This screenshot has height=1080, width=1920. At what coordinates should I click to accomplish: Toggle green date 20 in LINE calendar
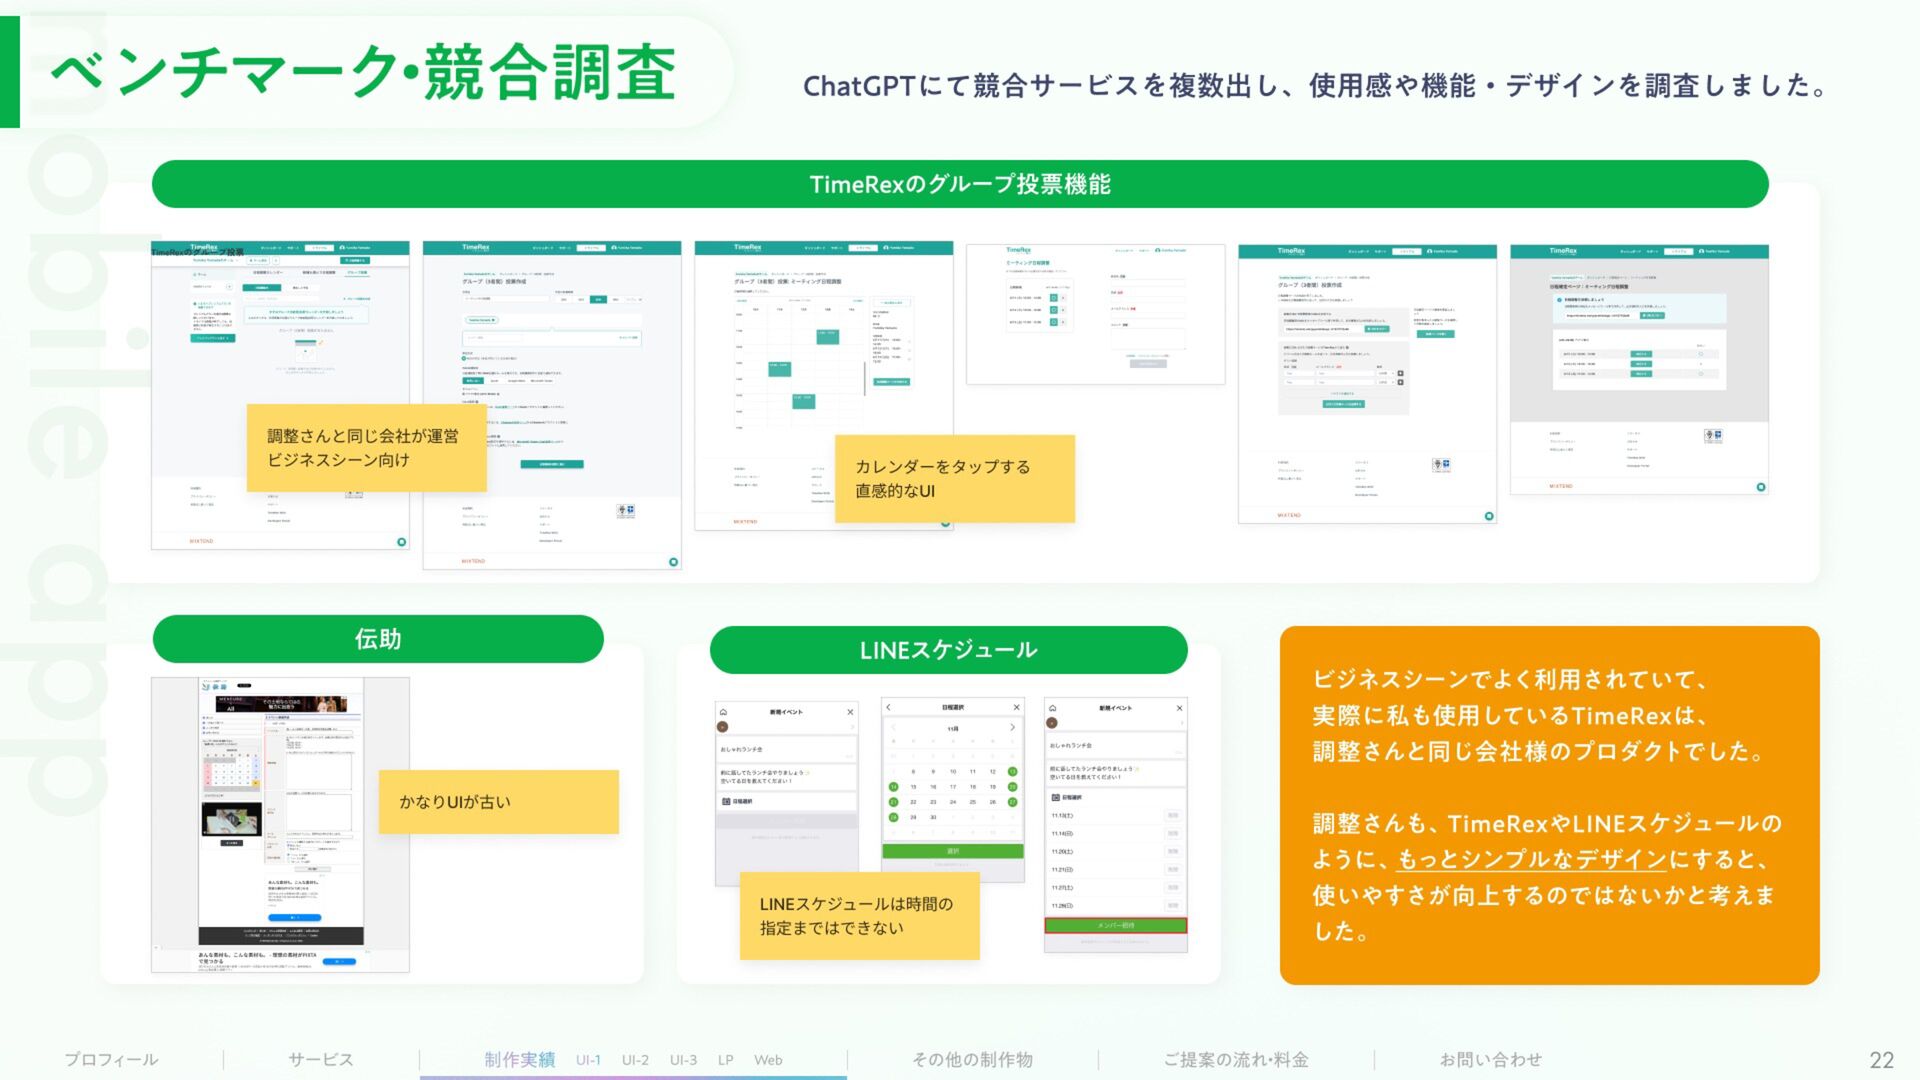tap(1012, 787)
